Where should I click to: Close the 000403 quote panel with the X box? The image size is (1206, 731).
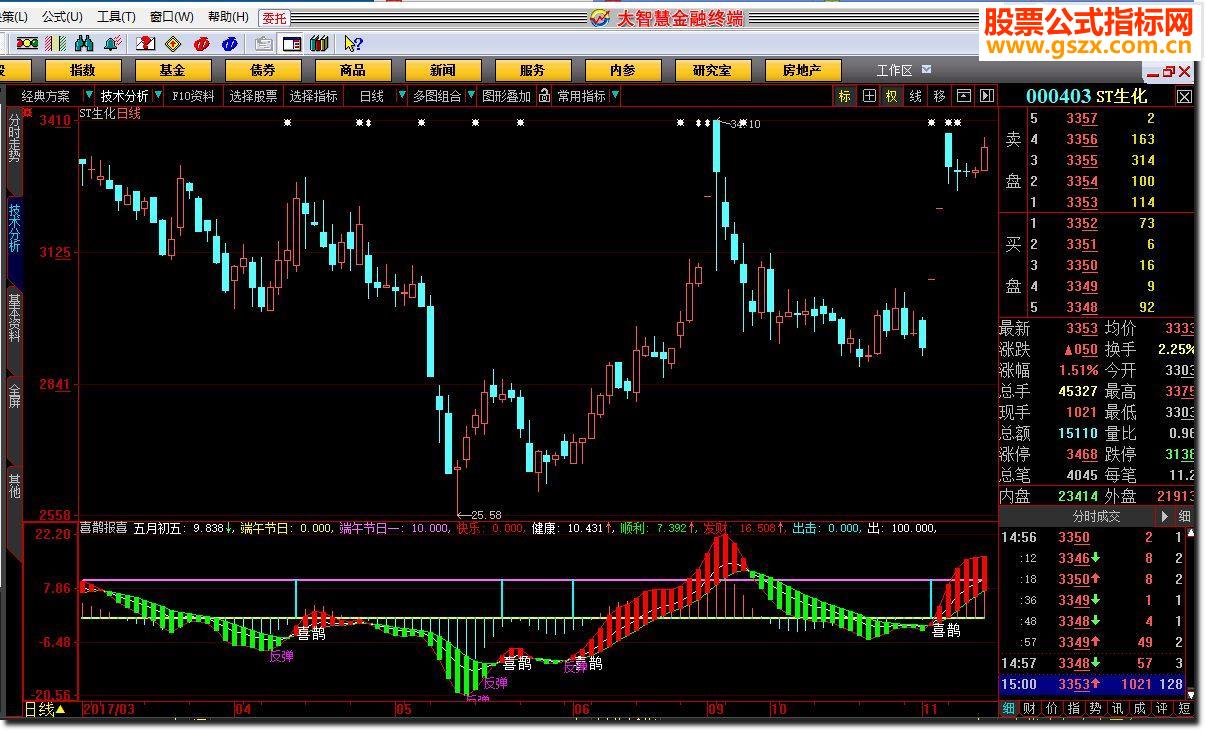click(1184, 96)
